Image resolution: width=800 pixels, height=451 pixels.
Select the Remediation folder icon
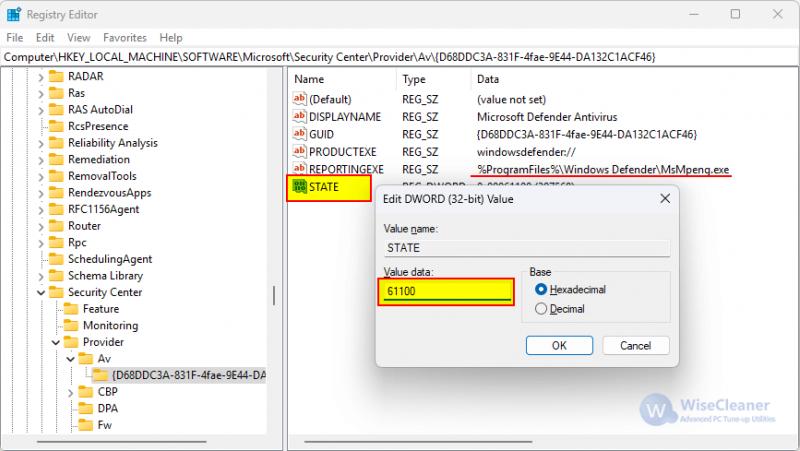56,159
